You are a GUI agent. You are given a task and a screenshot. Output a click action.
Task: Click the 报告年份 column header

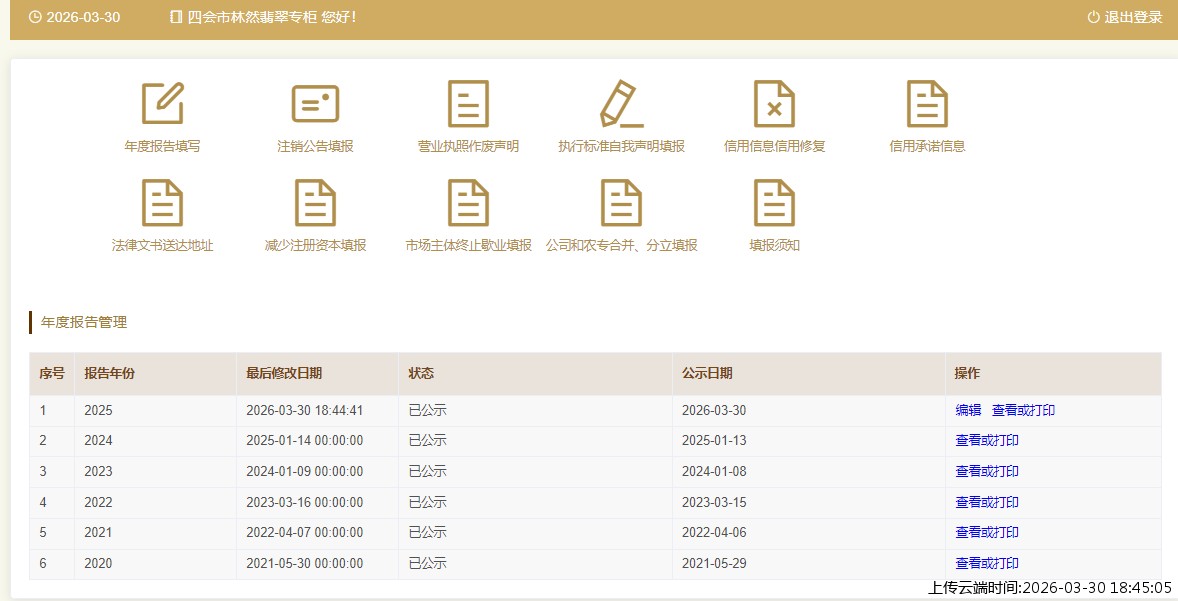[109, 373]
